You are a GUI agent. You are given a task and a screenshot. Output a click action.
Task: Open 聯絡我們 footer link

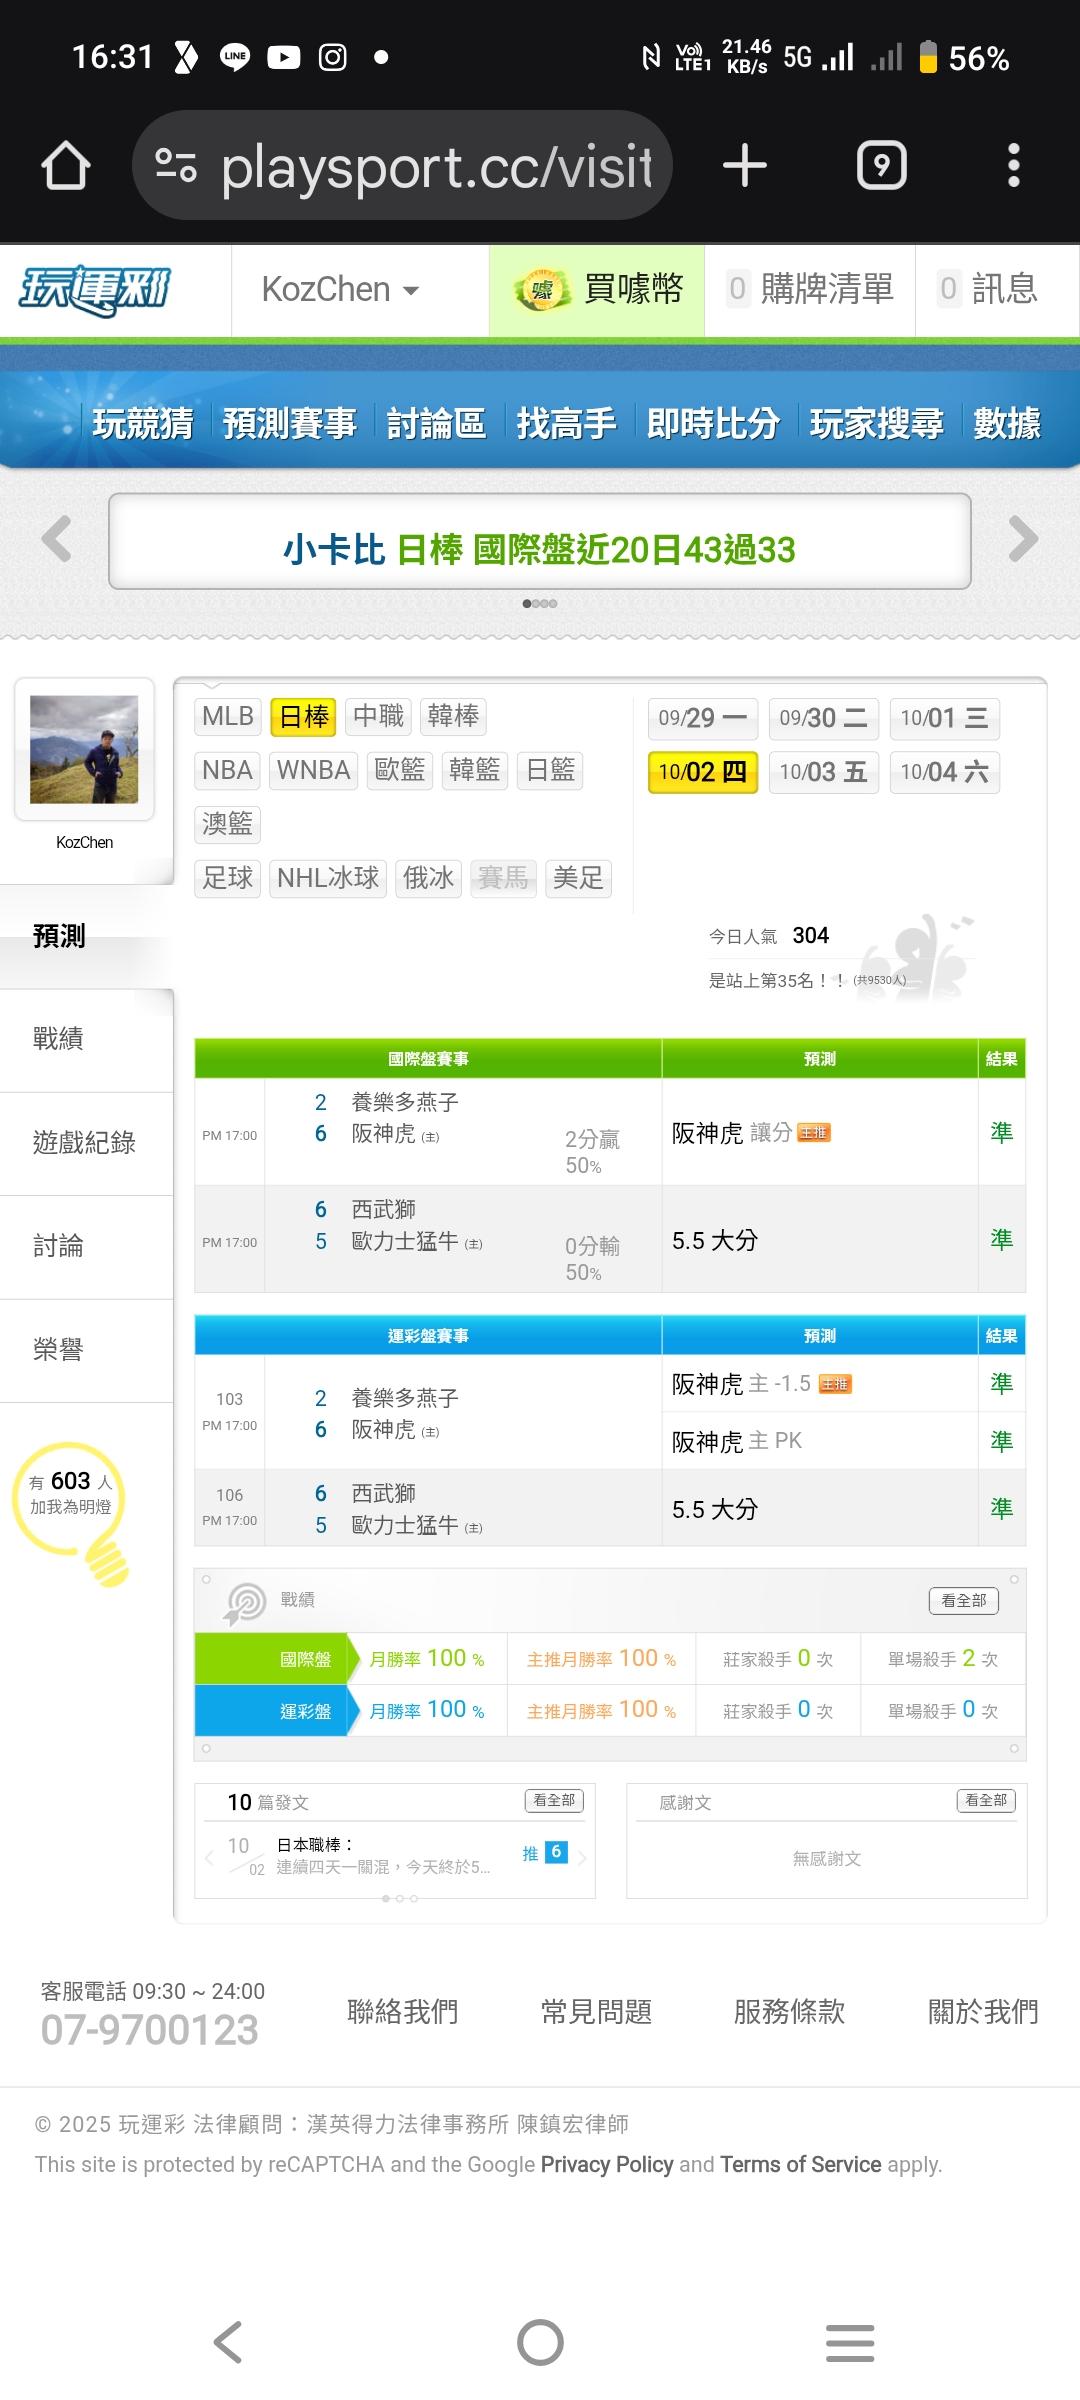pos(402,2011)
